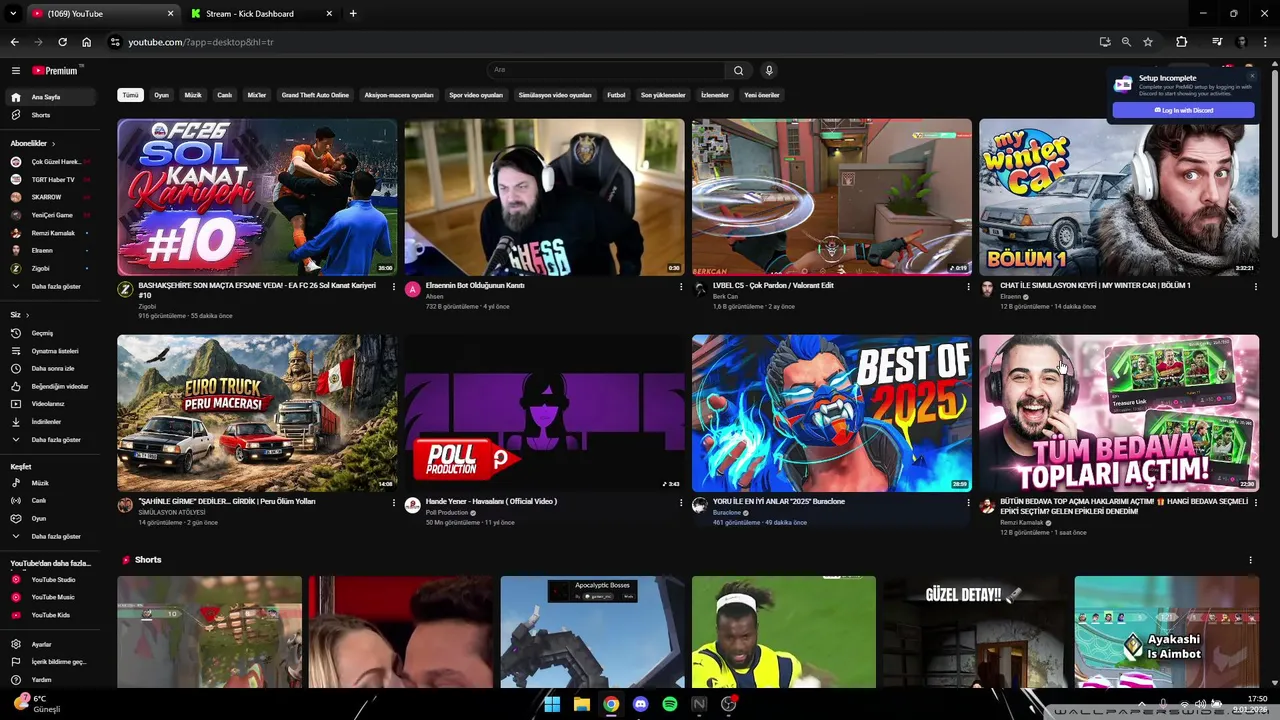Expand Daha fazla göster under Abonelikler

pos(53,286)
